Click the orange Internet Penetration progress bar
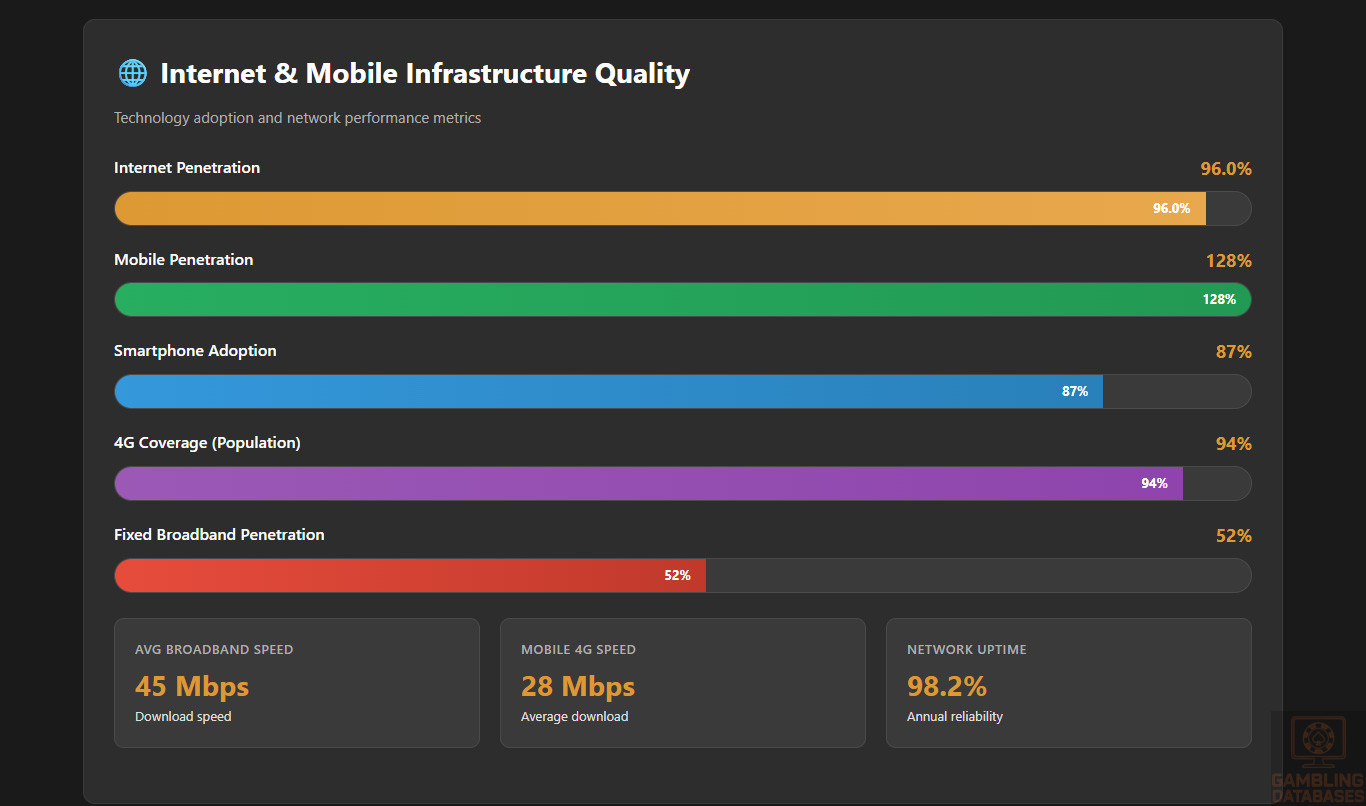This screenshot has width=1366, height=806. coord(660,208)
